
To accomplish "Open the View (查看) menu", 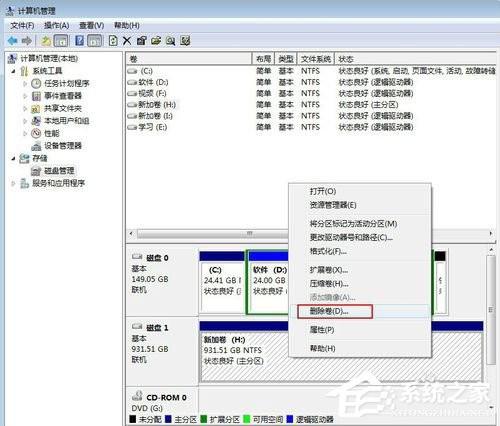I will click(x=92, y=26).
